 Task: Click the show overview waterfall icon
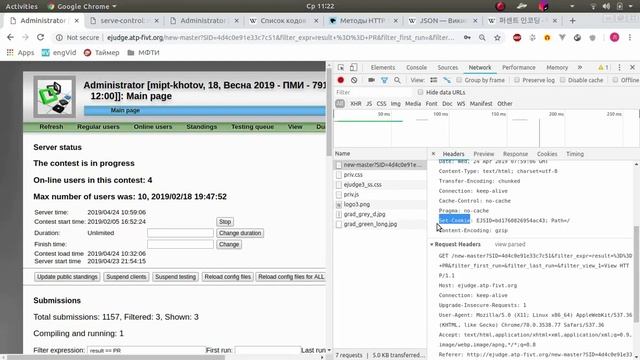(x=447, y=80)
